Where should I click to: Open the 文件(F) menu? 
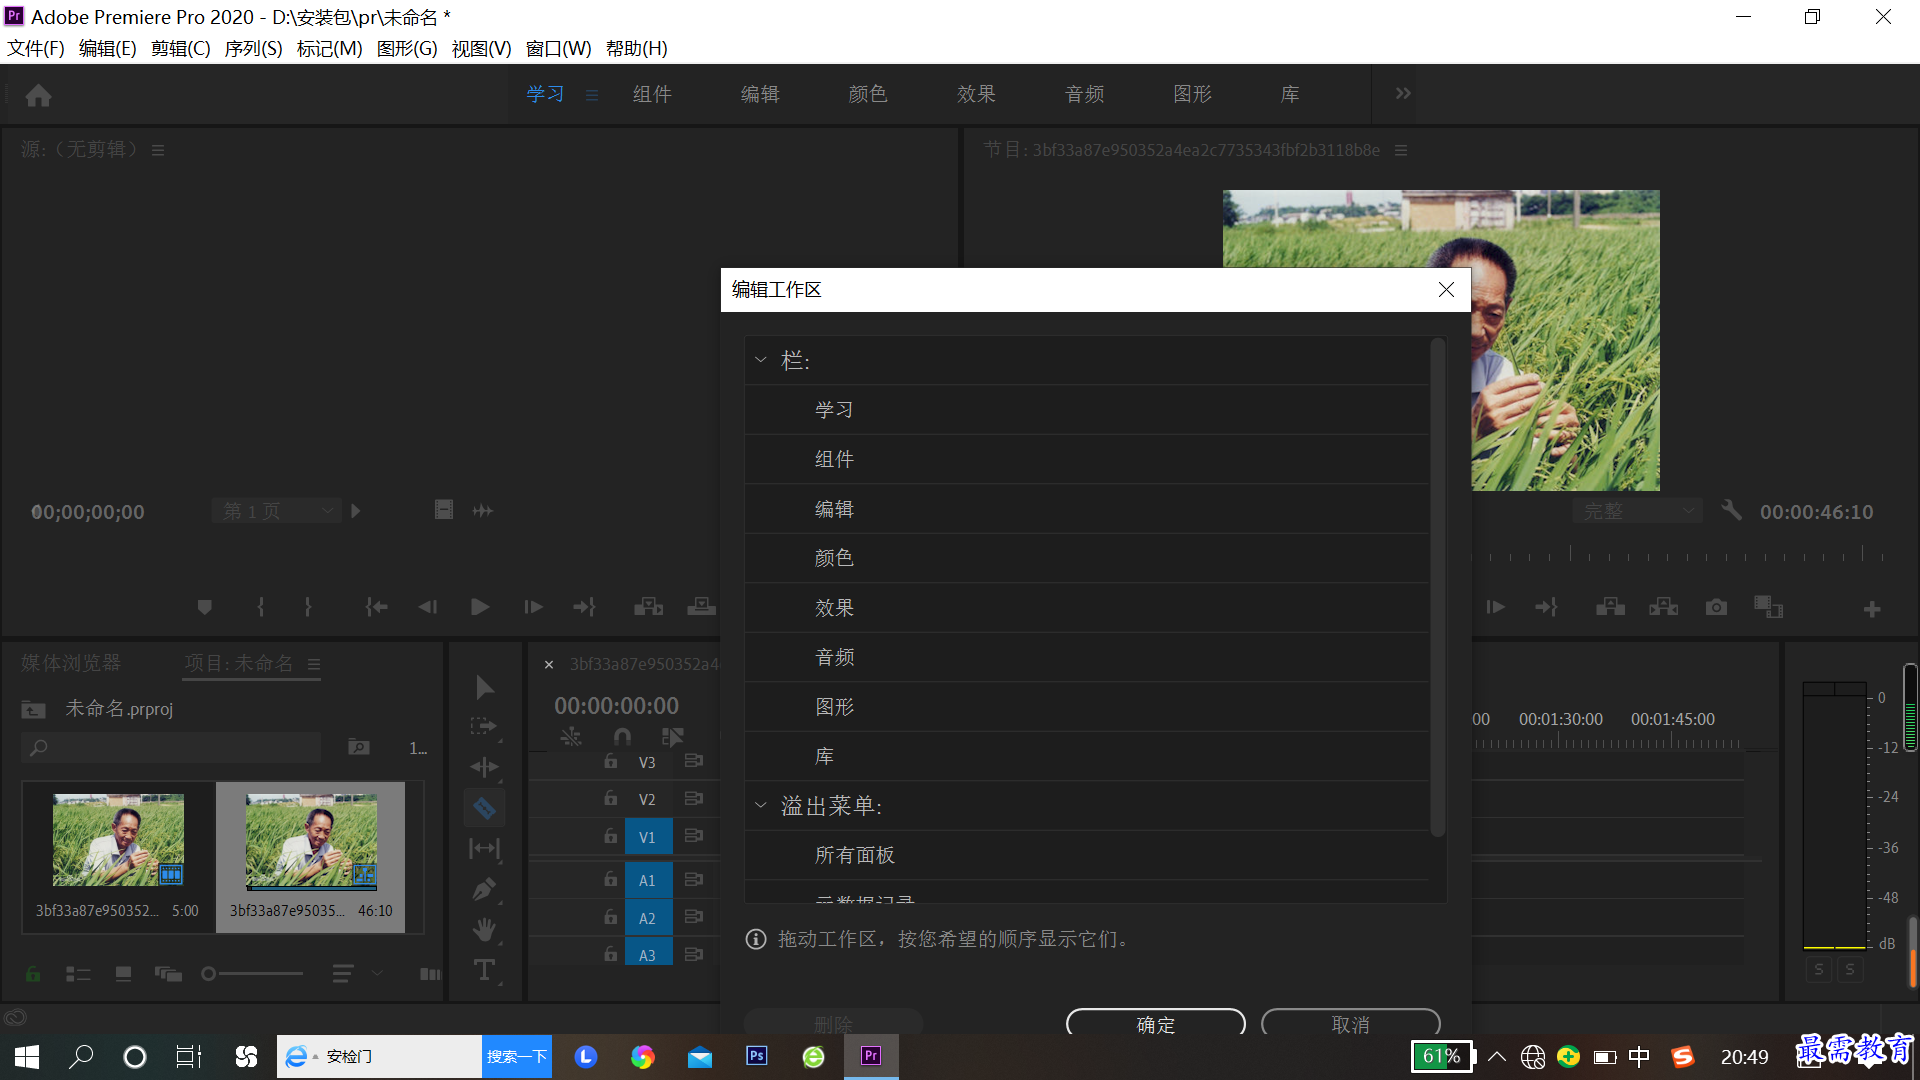tap(36, 48)
